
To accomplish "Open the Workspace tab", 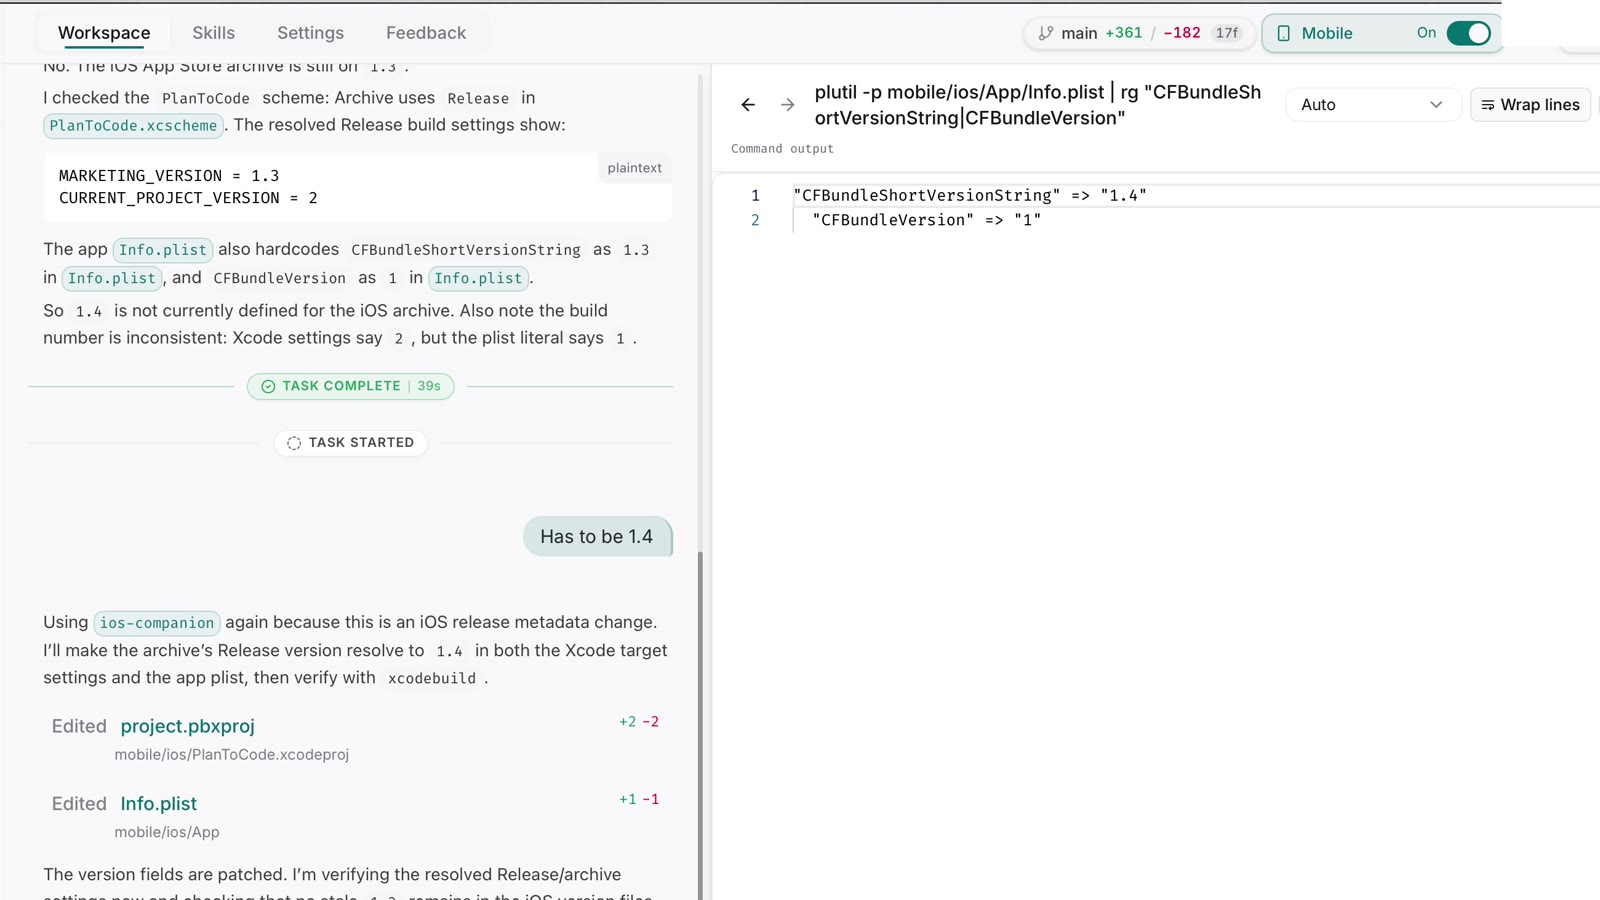I will click(104, 33).
